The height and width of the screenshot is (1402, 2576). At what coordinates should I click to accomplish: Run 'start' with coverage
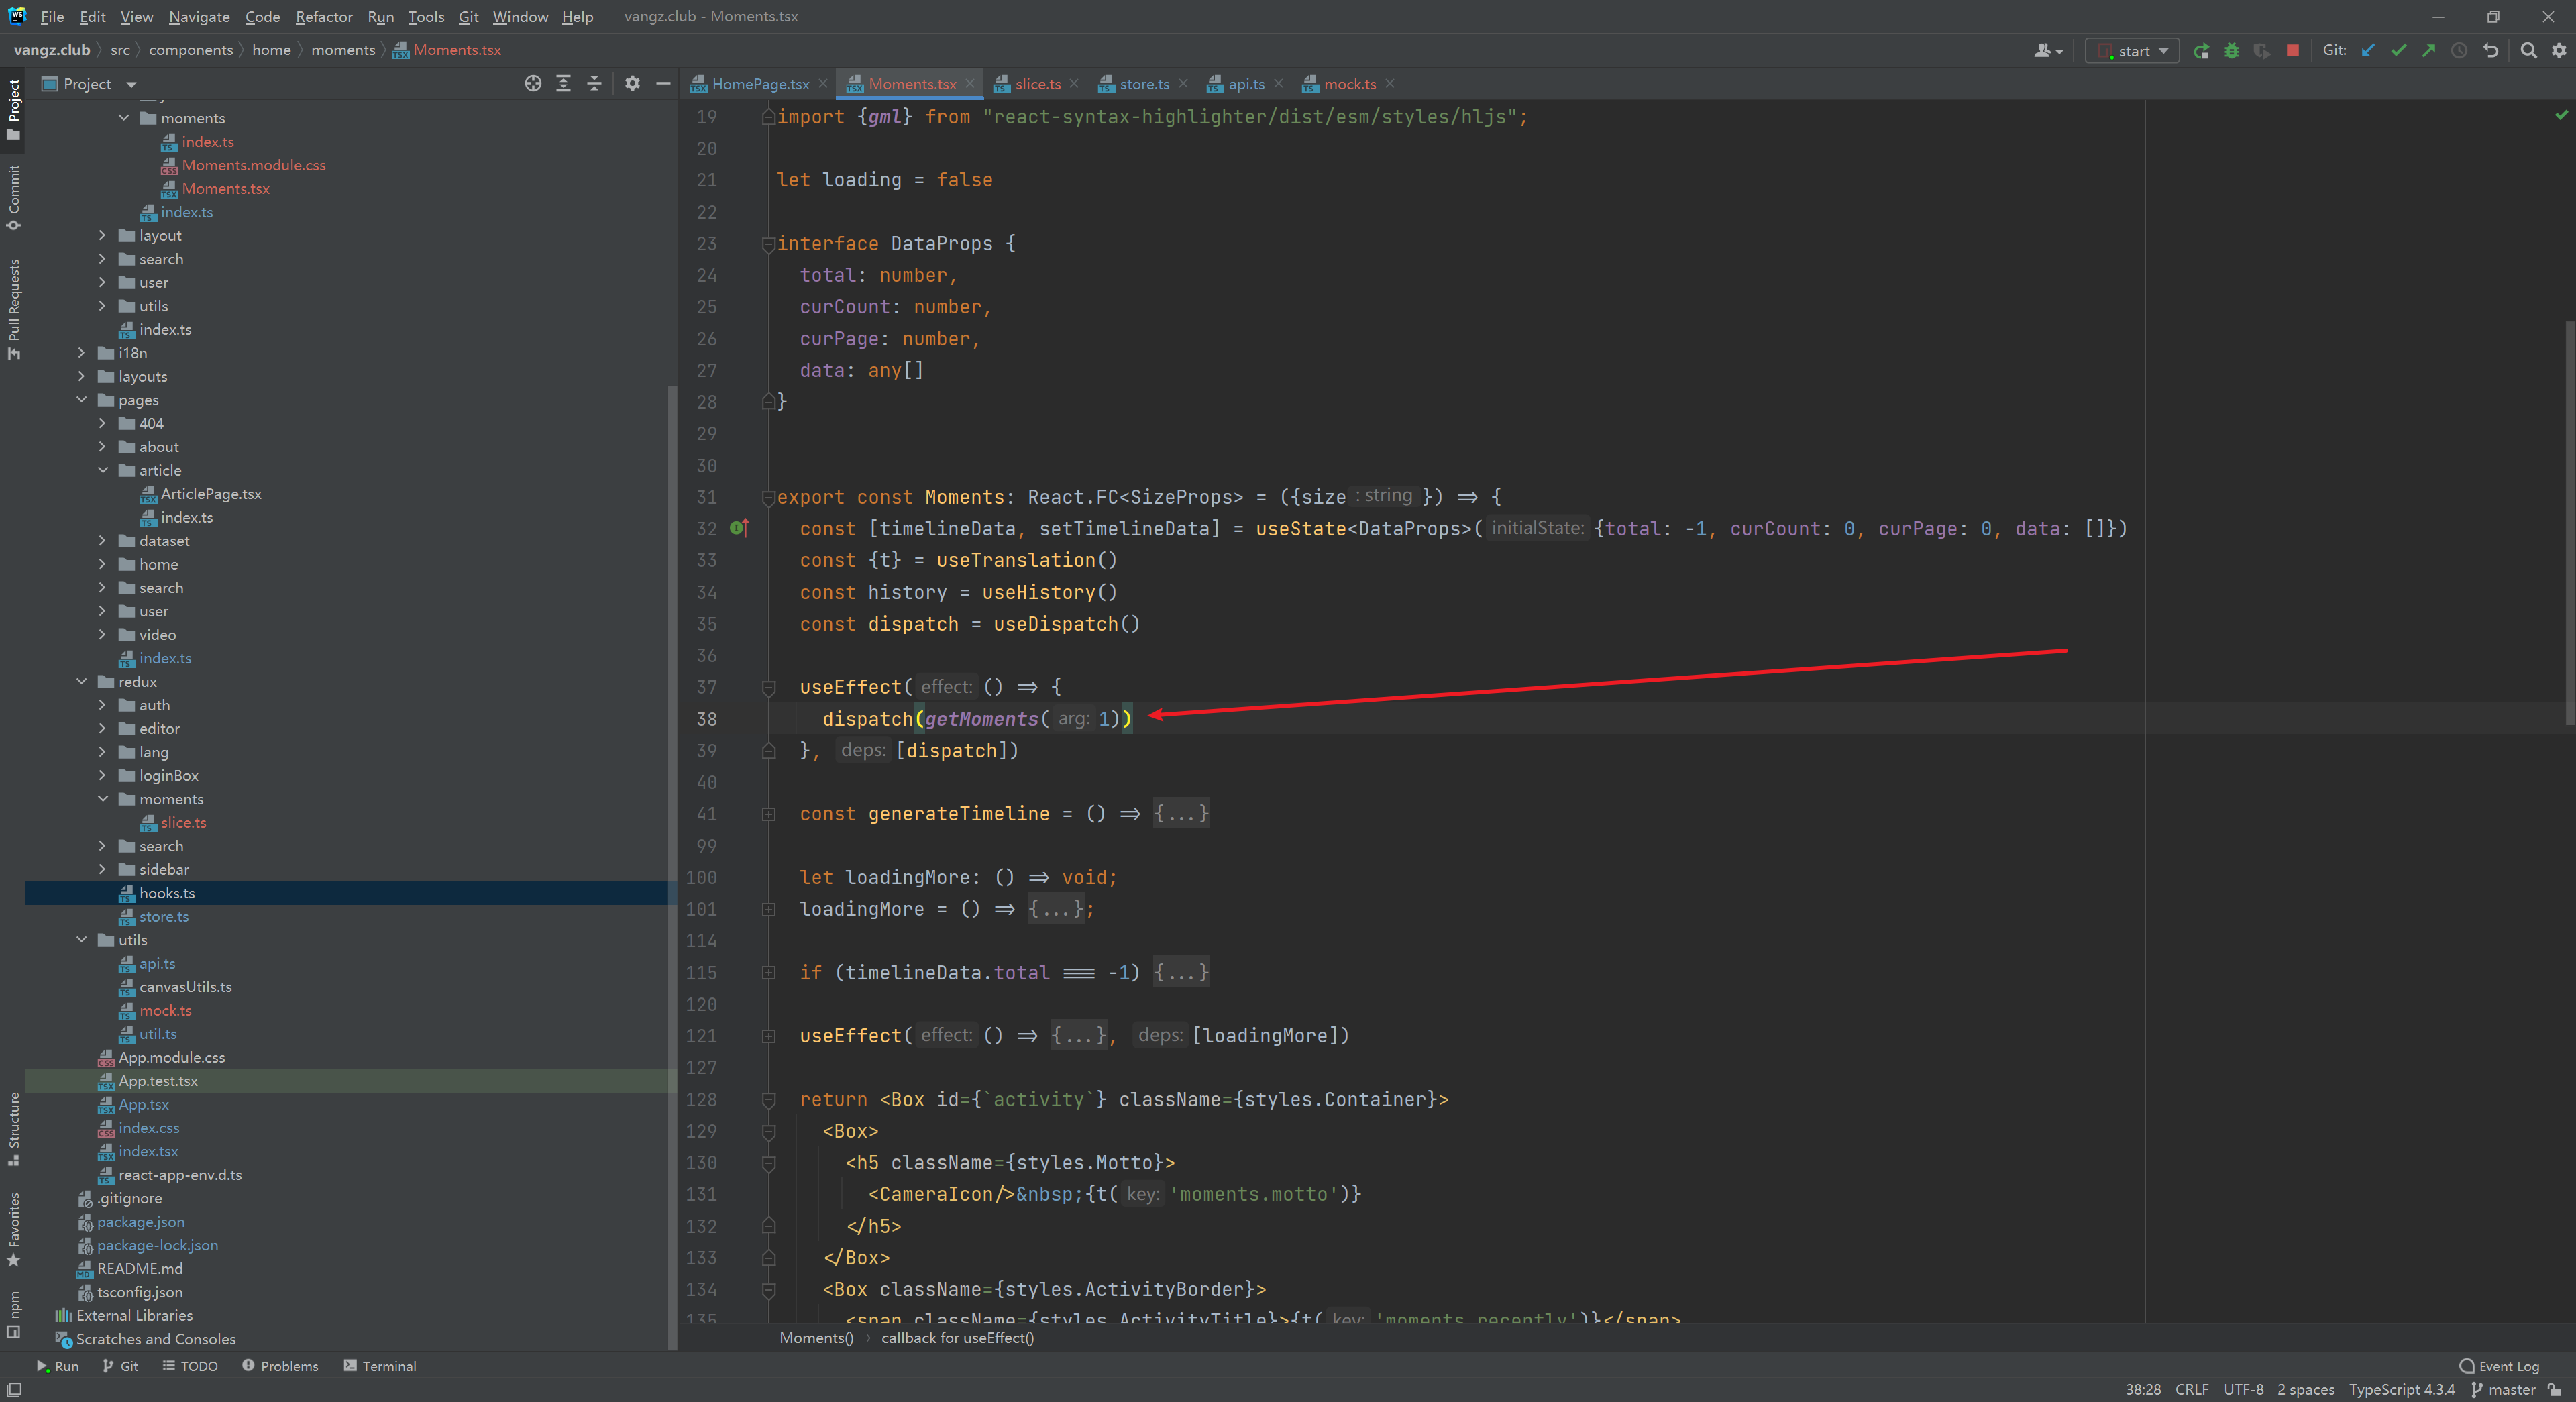coord(2261,50)
